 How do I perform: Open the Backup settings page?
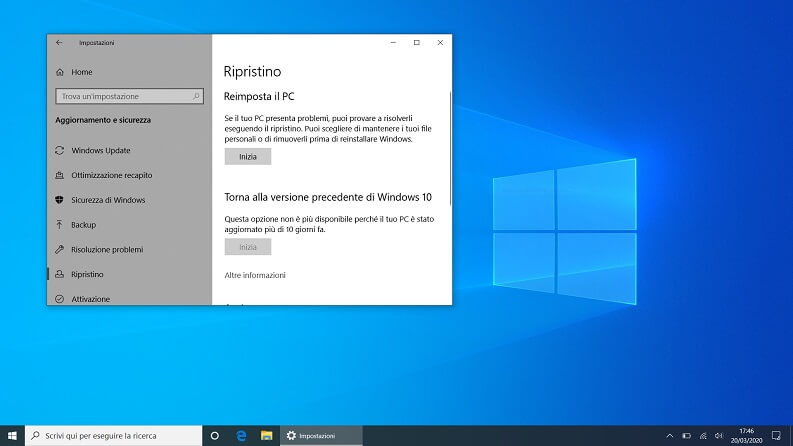tap(83, 225)
